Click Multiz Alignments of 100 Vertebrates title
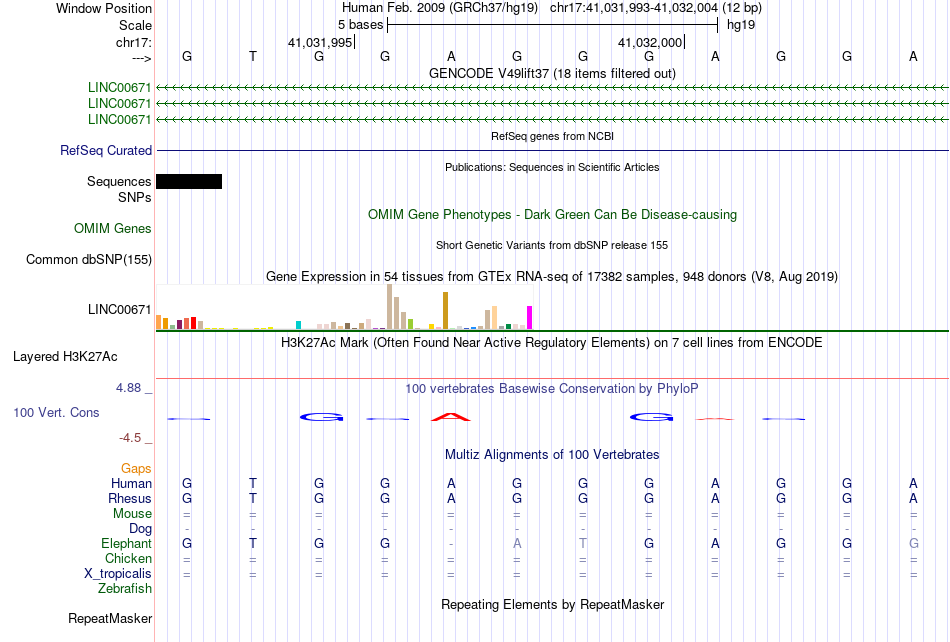Screen dimensions: 950x642 [552, 455]
